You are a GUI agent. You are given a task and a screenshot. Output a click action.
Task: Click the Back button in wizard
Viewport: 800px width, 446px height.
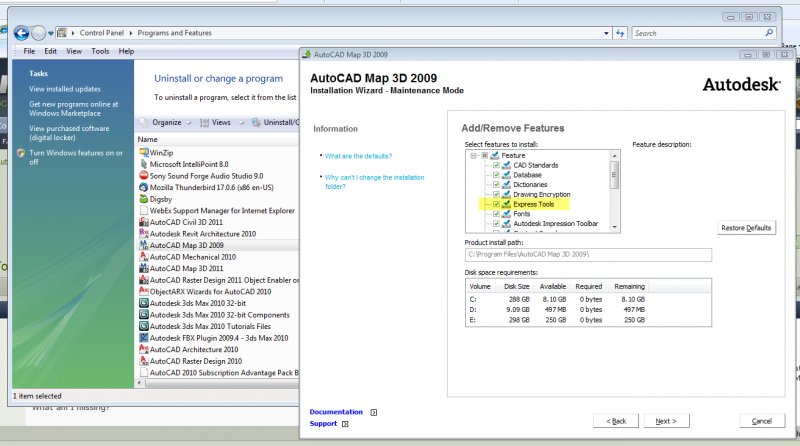click(x=616, y=421)
